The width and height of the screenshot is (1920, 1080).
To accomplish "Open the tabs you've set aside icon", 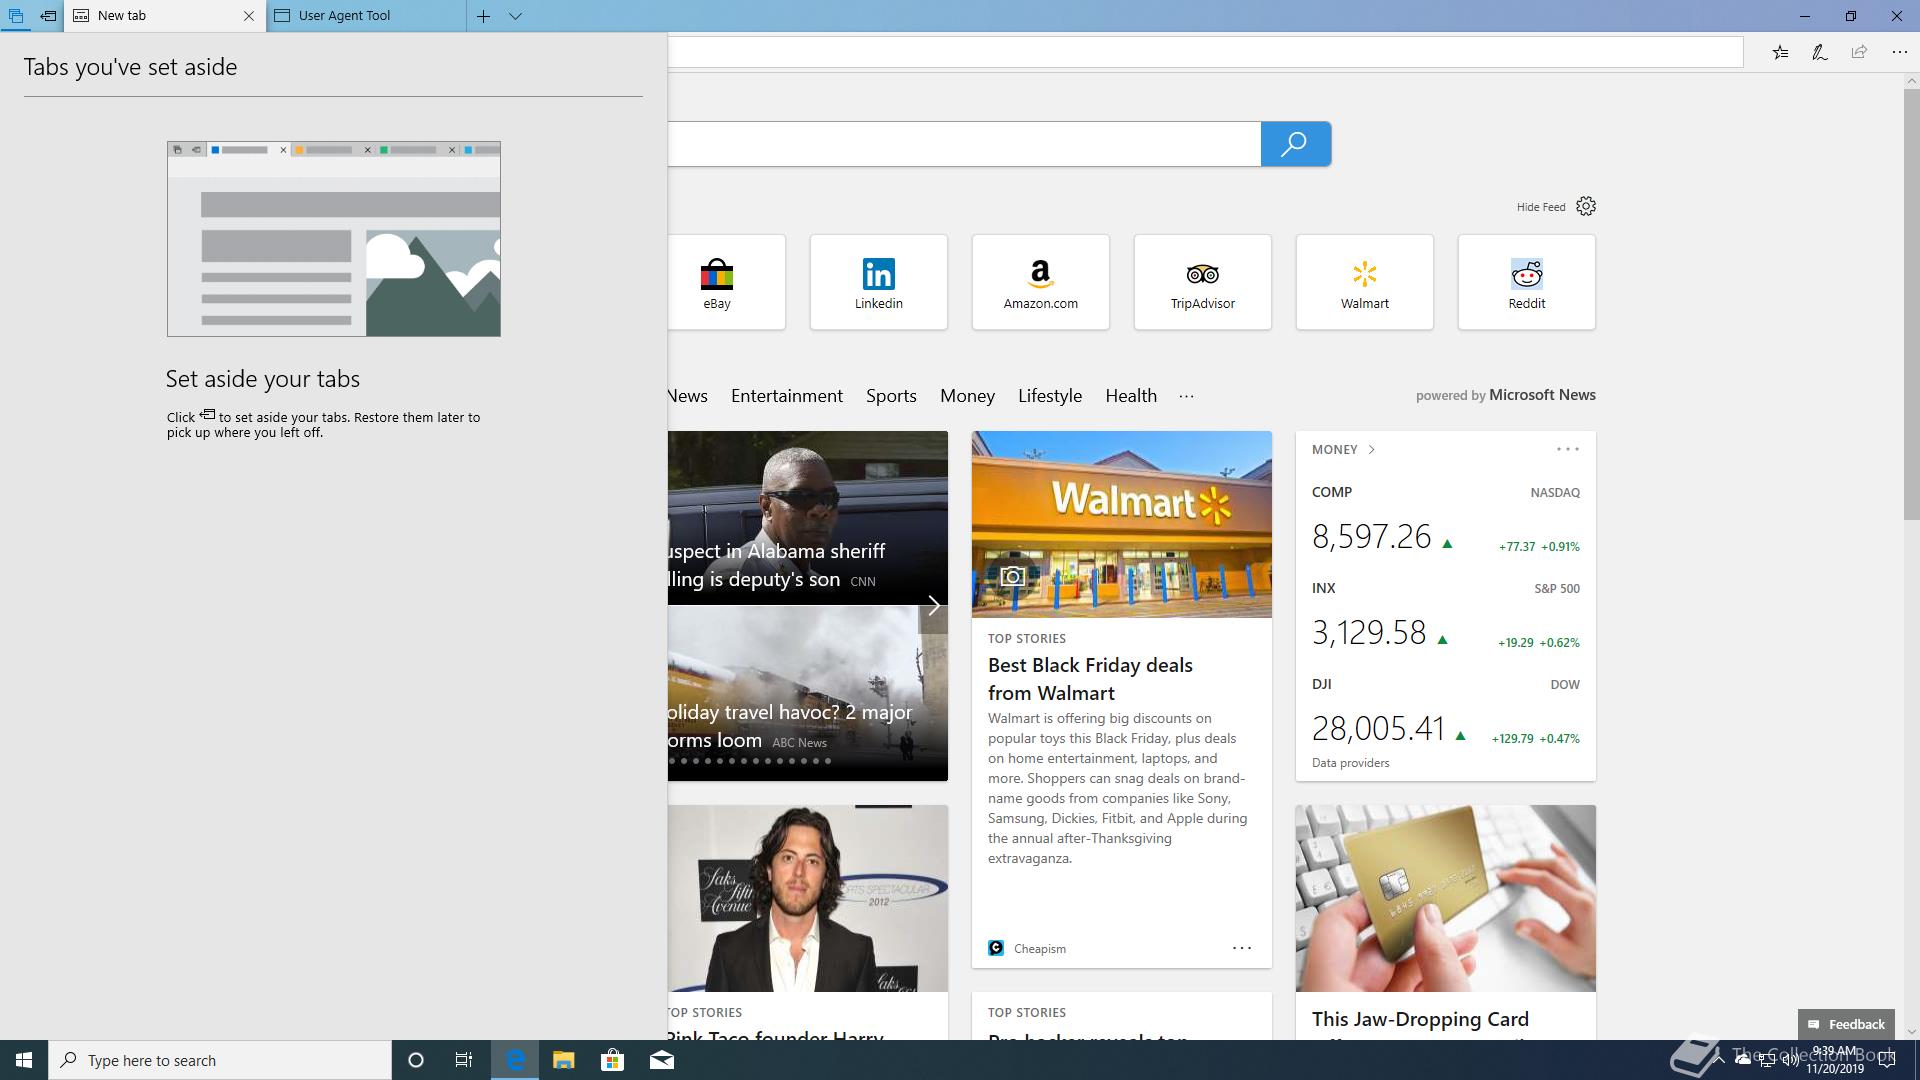I will [x=16, y=16].
